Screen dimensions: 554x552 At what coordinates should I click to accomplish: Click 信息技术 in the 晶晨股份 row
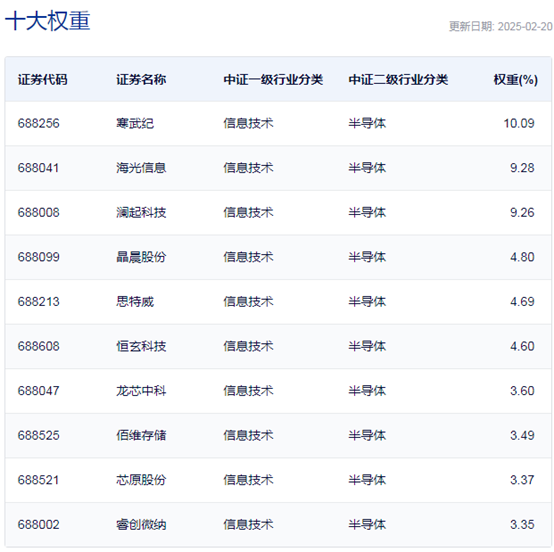(x=248, y=257)
